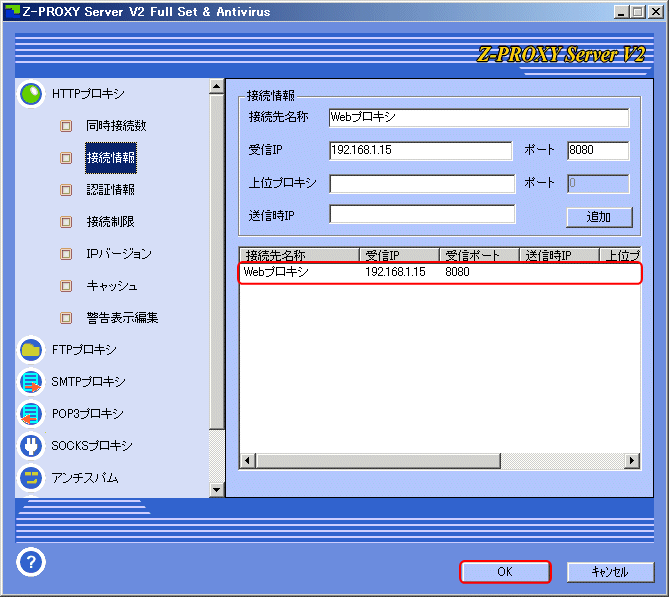Select the Webプロキシ row in the list

(x=440, y=273)
